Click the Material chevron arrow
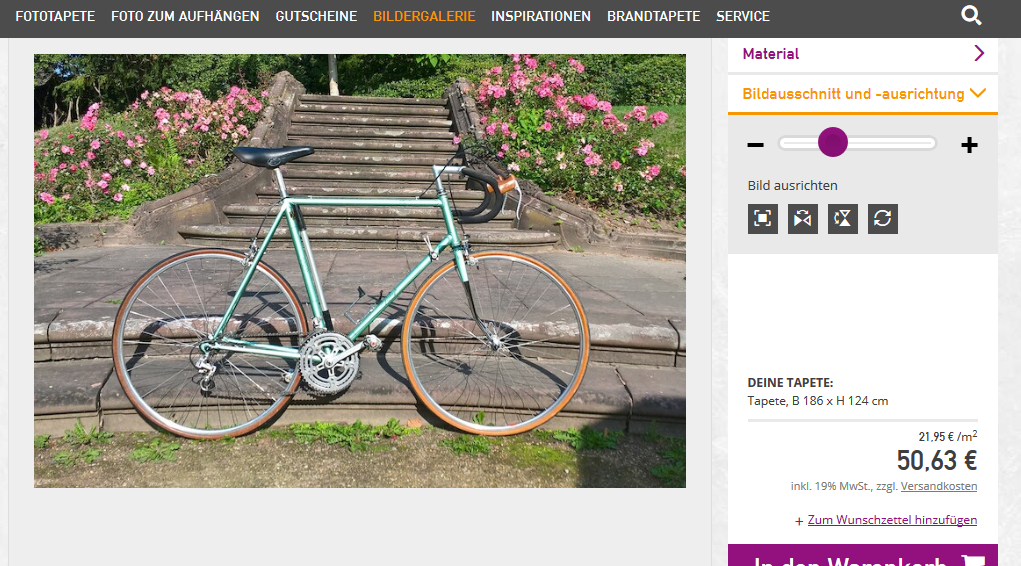Screen dimensions: 1021x566 pos(979,53)
